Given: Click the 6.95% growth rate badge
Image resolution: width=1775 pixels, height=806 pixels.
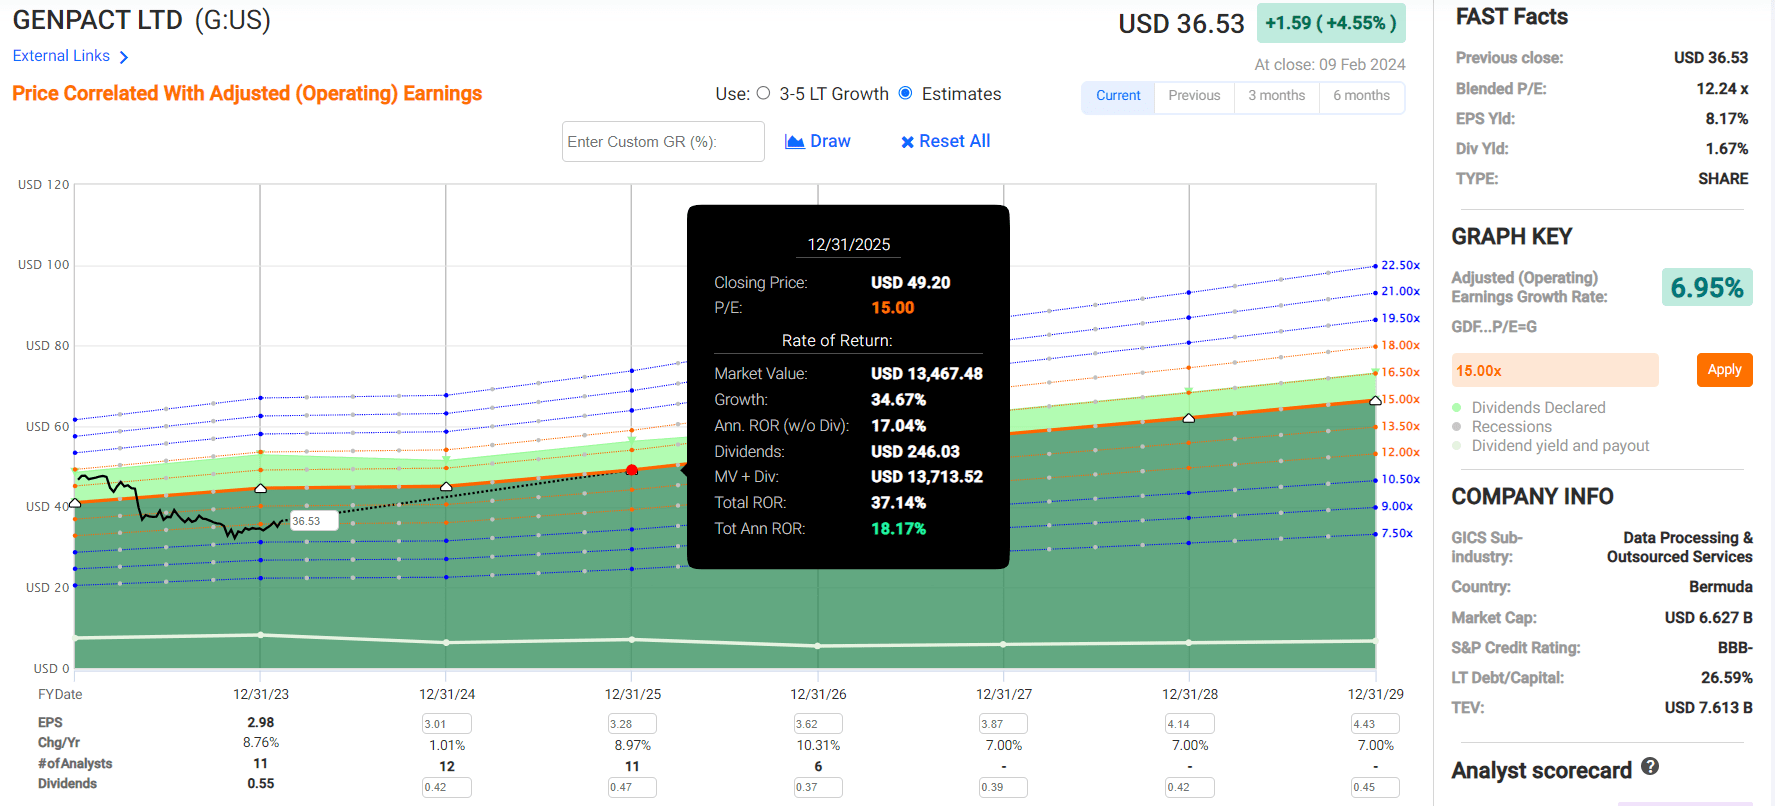Looking at the screenshot, I should (1707, 288).
